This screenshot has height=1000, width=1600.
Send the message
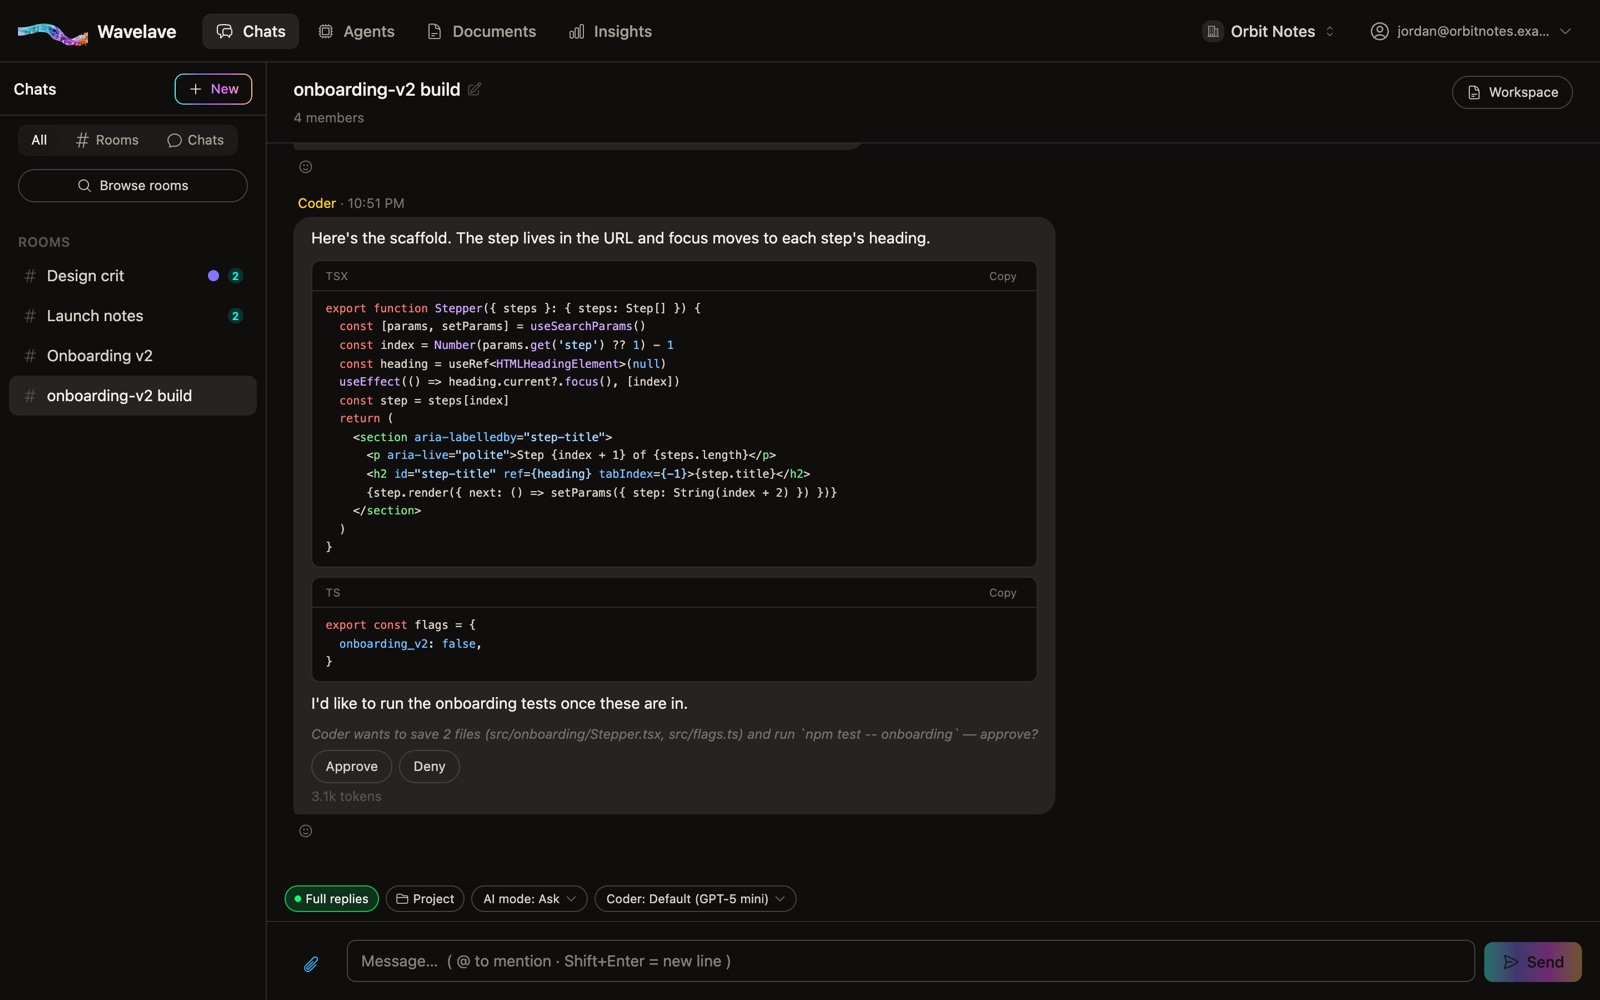(x=1533, y=962)
